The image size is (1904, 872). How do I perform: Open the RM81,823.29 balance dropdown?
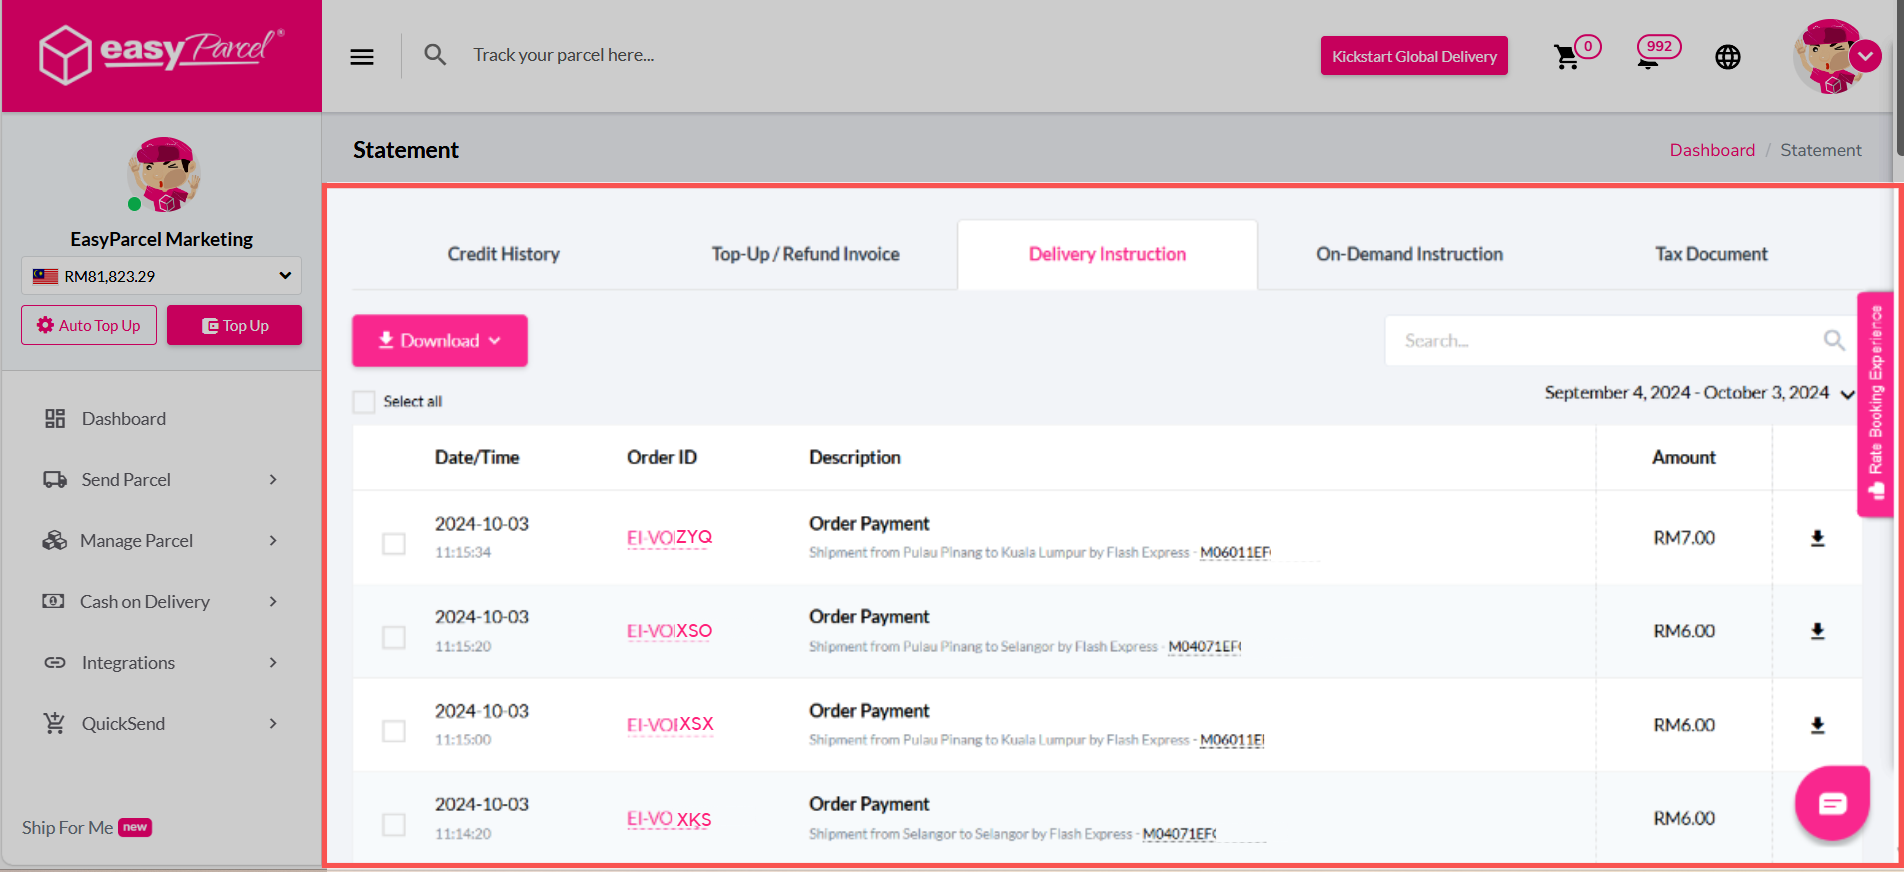pyautogui.click(x=162, y=276)
